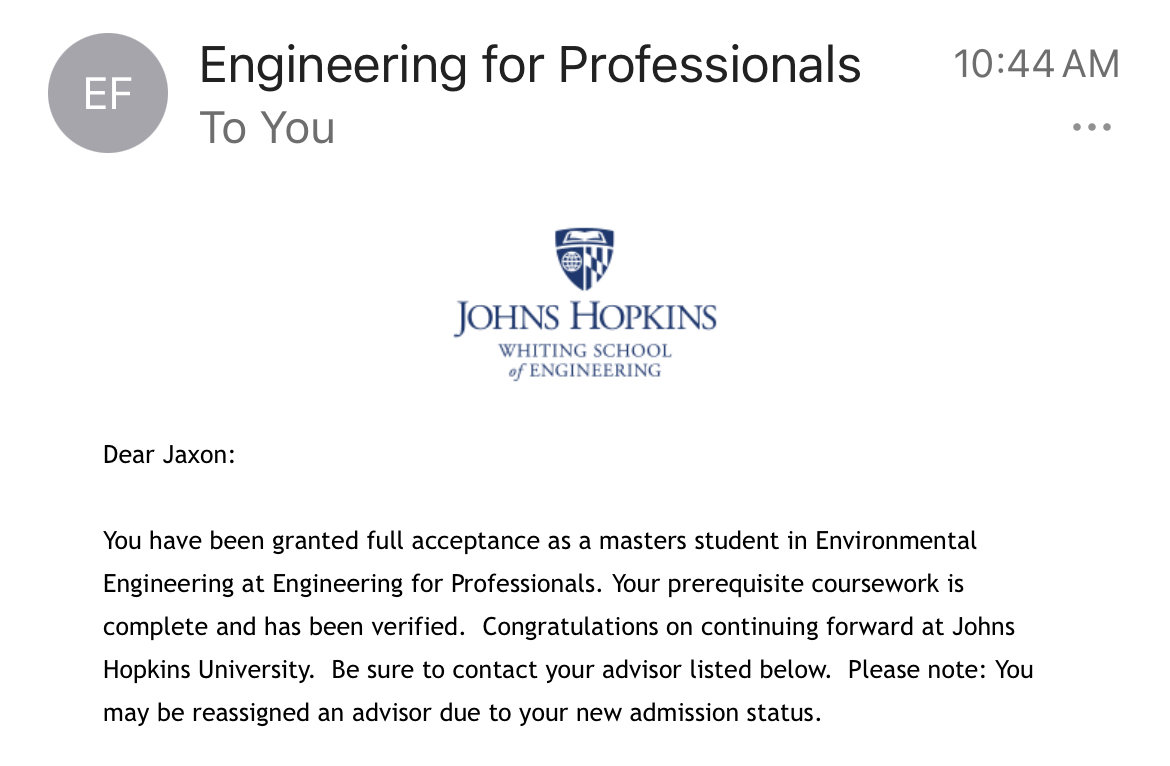Open the three-dot more options menu
Screen dimensions: 1170x766
pyautogui.click(x=1092, y=128)
